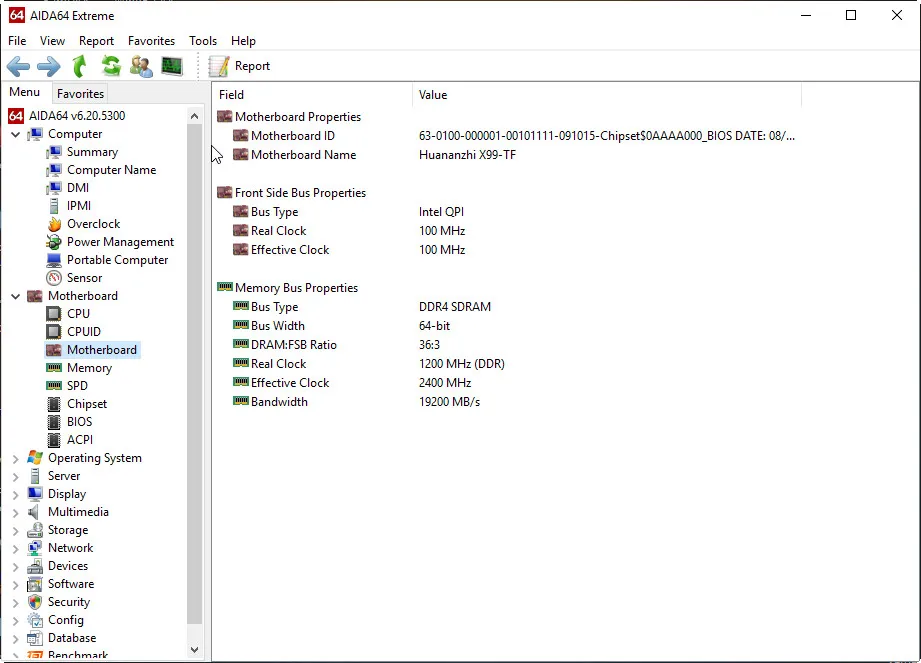Select the Overclock flame icon
Screen dimensions: 921x663
point(54,224)
